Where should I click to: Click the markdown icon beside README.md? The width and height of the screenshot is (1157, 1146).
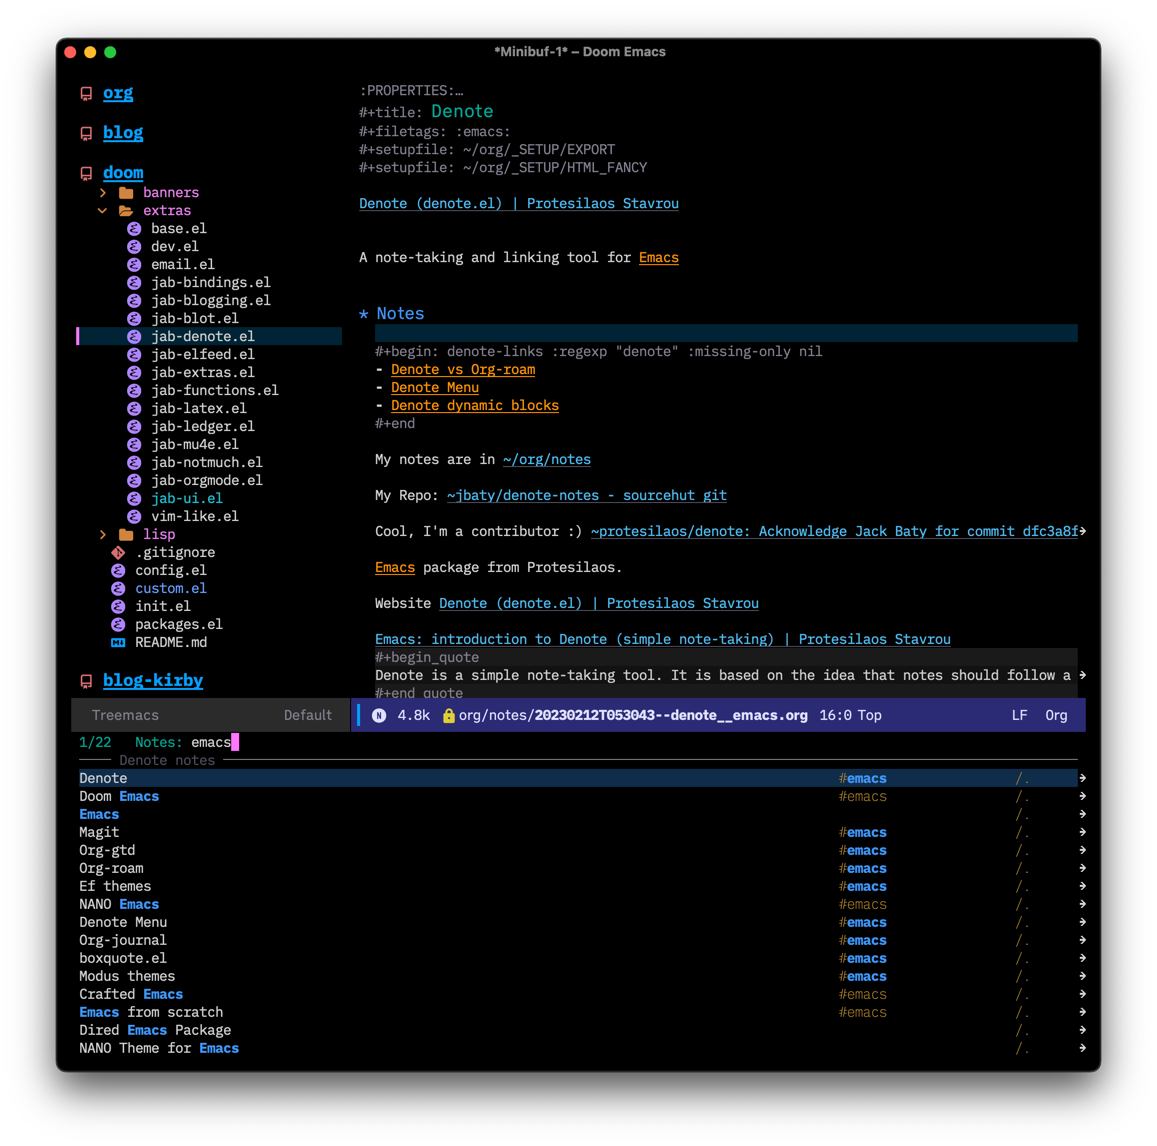[120, 642]
